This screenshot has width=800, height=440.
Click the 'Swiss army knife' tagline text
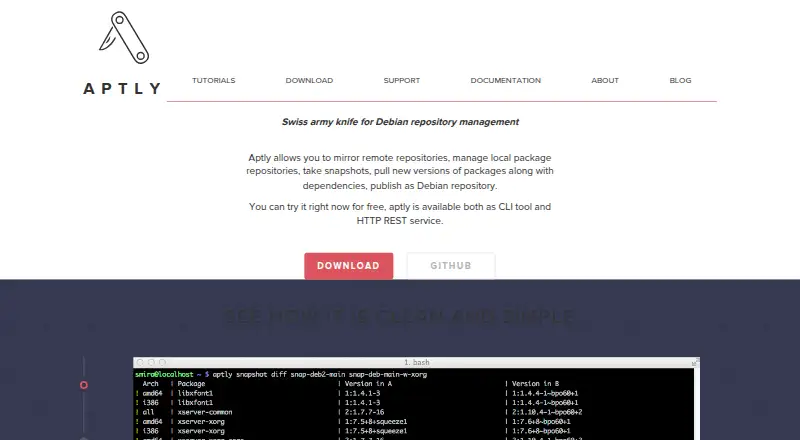click(x=400, y=122)
